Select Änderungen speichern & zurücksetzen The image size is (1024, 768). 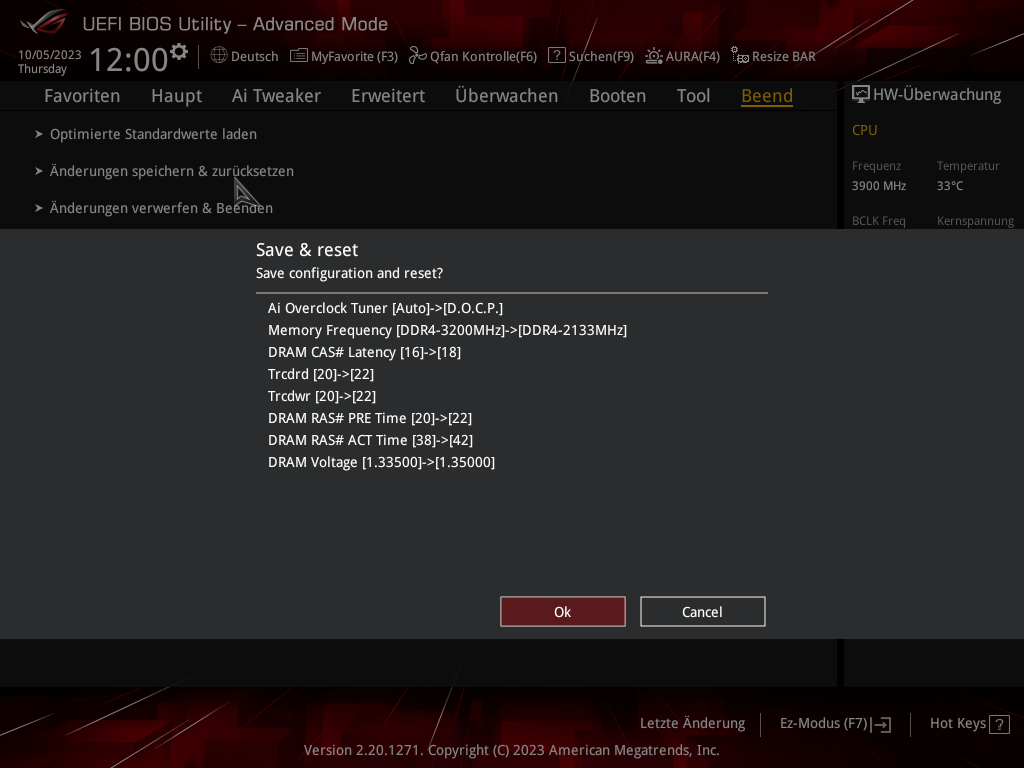coord(172,171)
